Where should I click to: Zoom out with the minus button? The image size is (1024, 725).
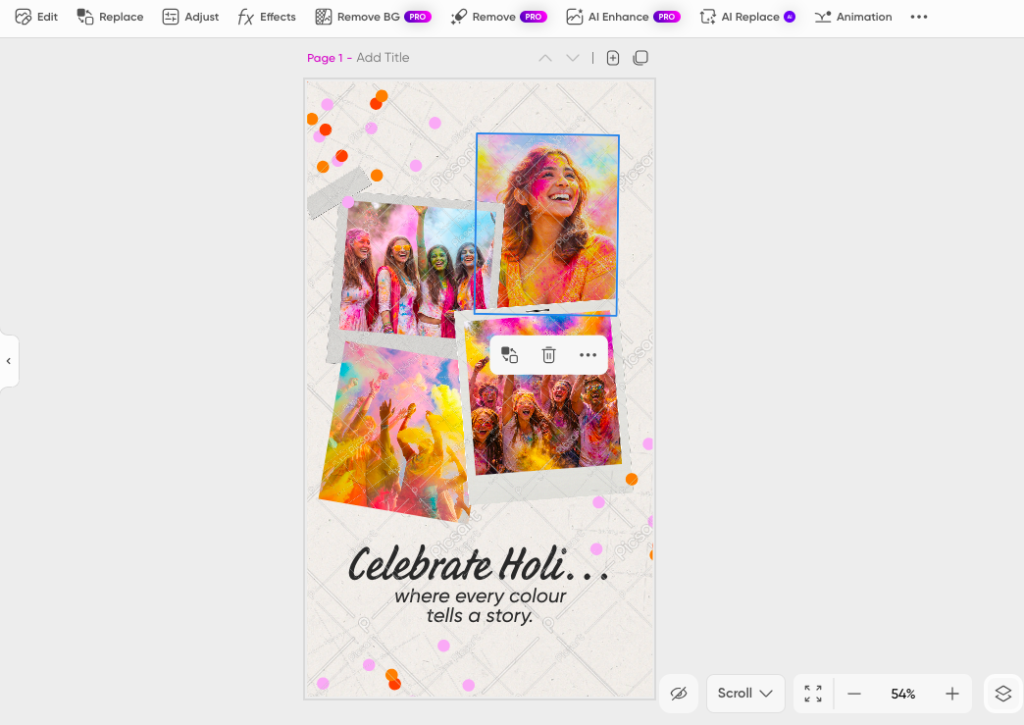pos(854,694)
